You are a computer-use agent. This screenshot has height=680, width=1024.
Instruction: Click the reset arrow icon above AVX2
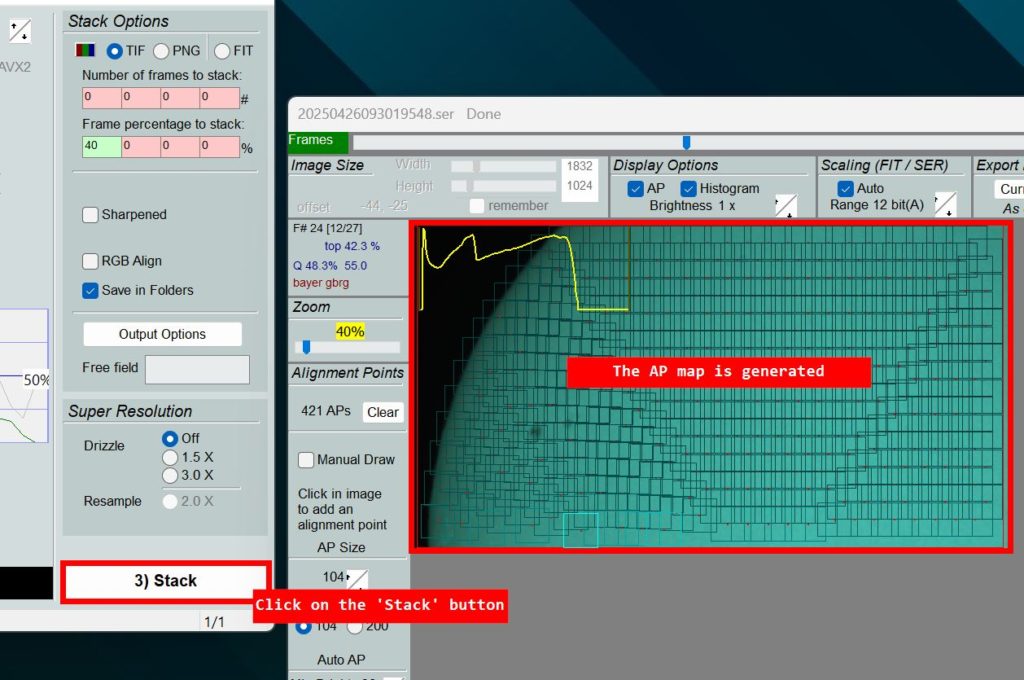pos(20,30)
